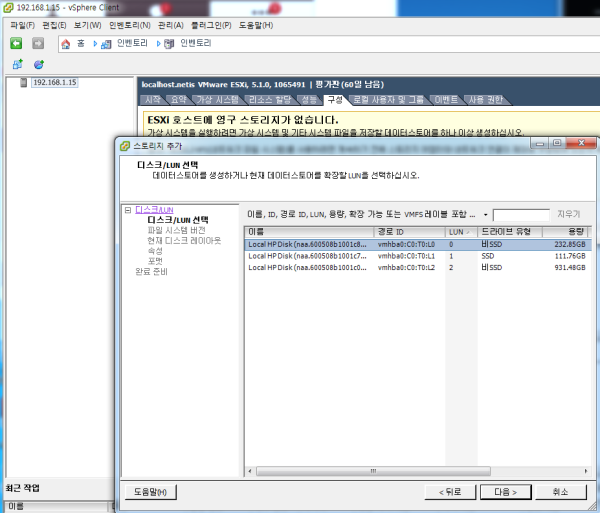The width and height of the screenshot is (600, 513).
Task: Click first 인벤토리 breadcrumb icon
Action: [106, 44]
